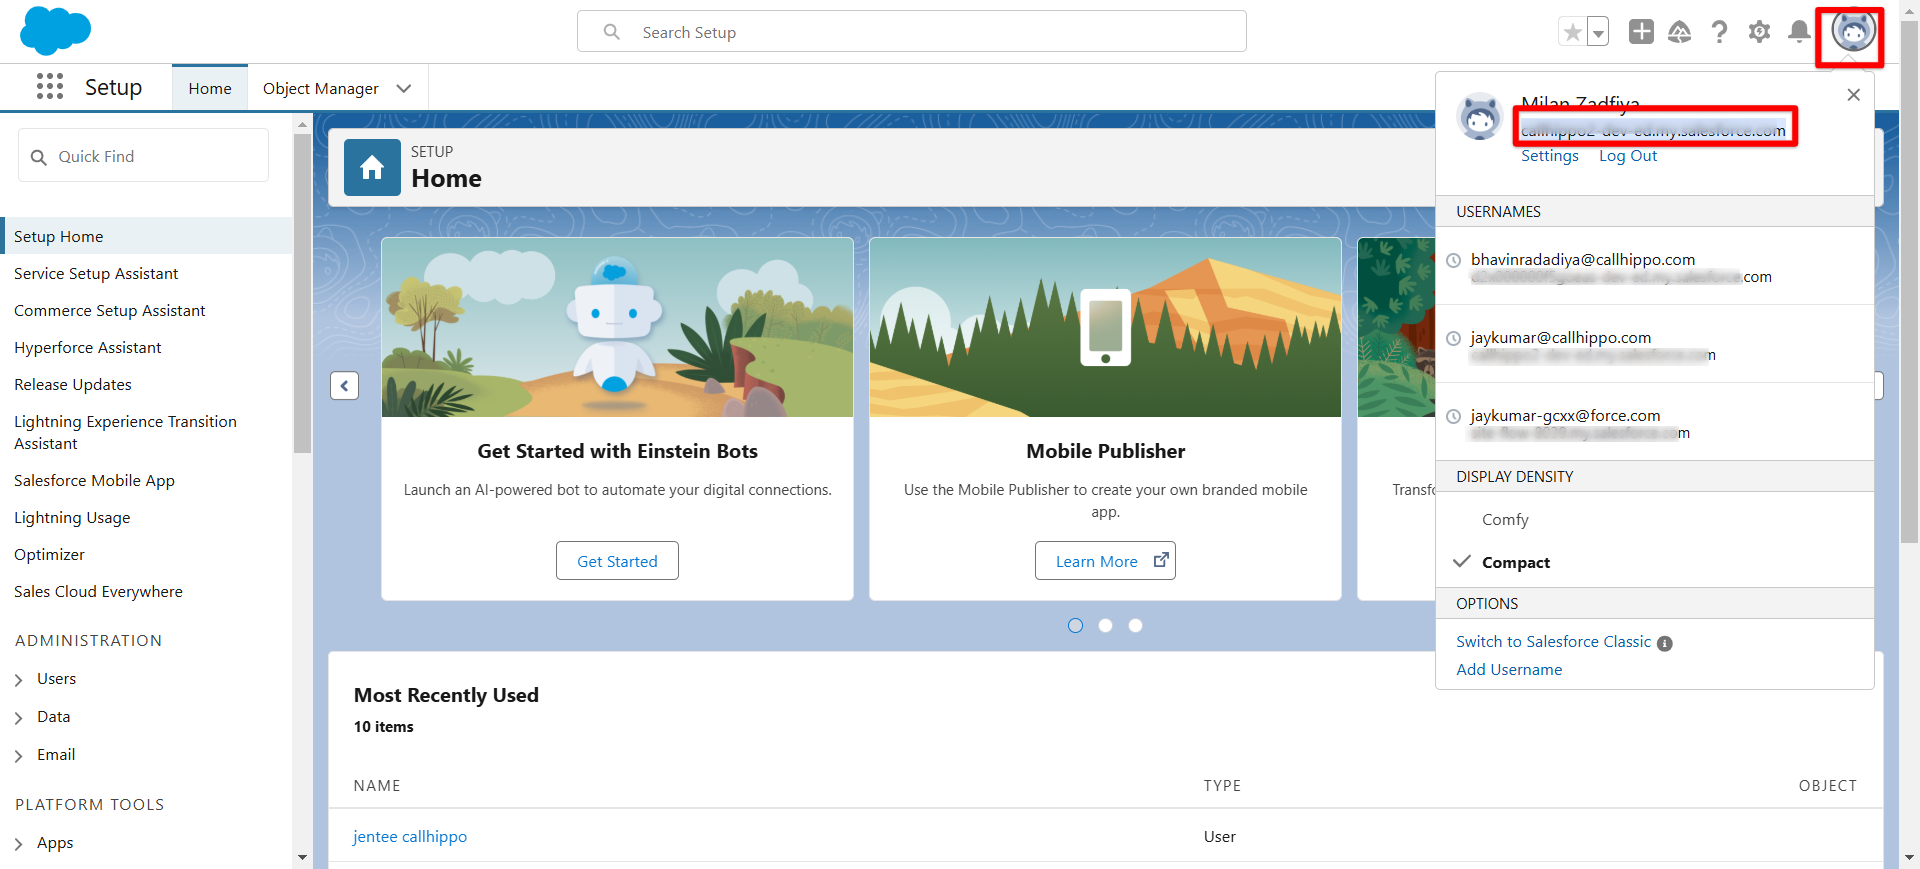Click the sidebar scroll down arrow

coord(302,857)
